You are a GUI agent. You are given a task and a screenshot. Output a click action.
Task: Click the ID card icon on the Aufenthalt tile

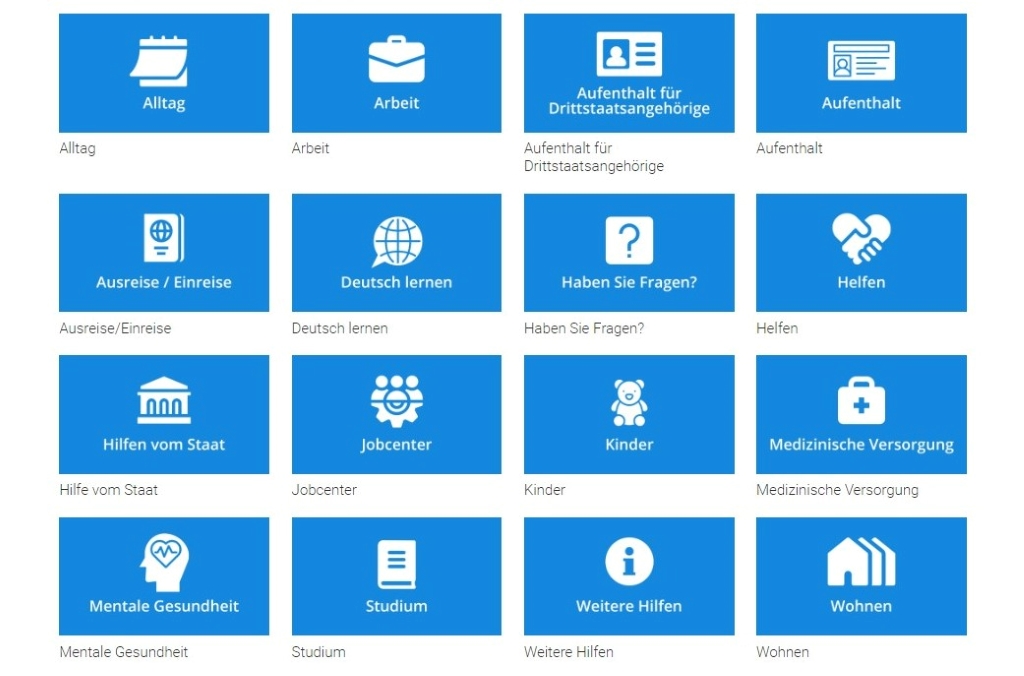click(x=861, y=61)
